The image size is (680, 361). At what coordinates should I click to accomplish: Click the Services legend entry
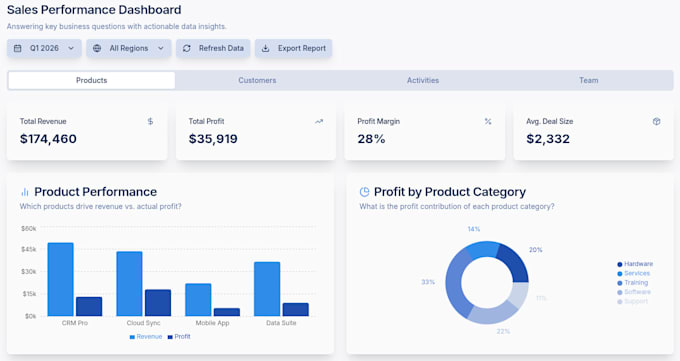[x=634, y=273]
